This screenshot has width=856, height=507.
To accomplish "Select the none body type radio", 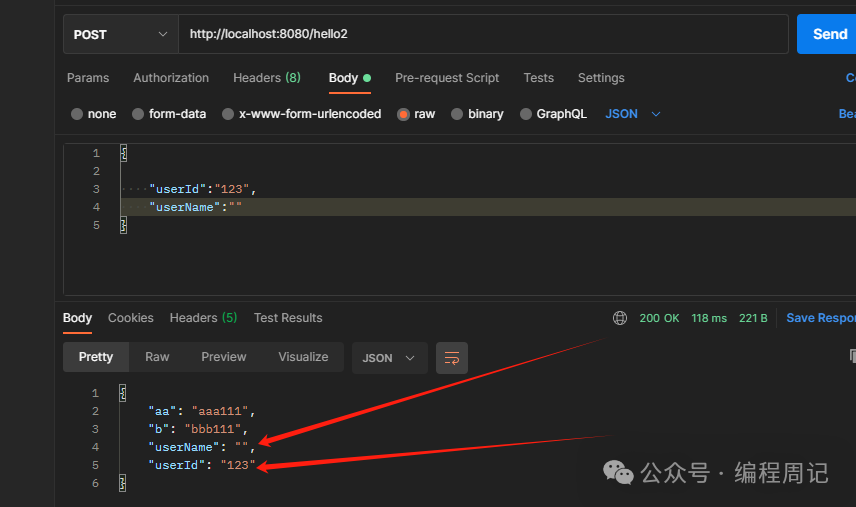I will pos(77,114).
